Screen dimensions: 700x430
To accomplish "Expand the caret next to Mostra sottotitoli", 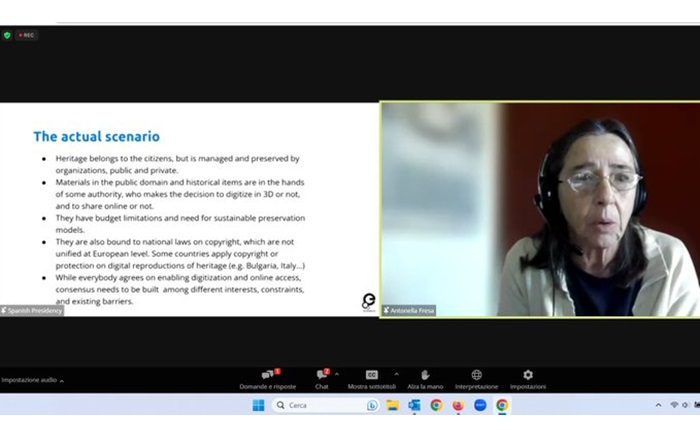I will pyautogui.click(x=396, y=374).
